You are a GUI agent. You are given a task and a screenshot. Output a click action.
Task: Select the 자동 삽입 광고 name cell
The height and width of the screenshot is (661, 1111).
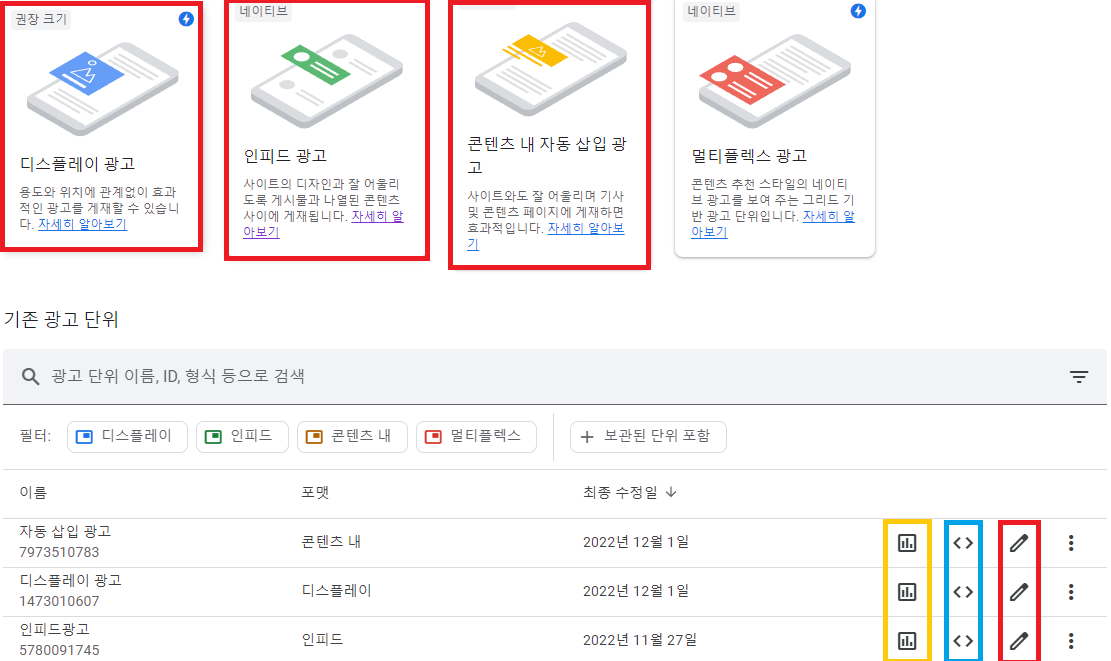coord(65,531)
